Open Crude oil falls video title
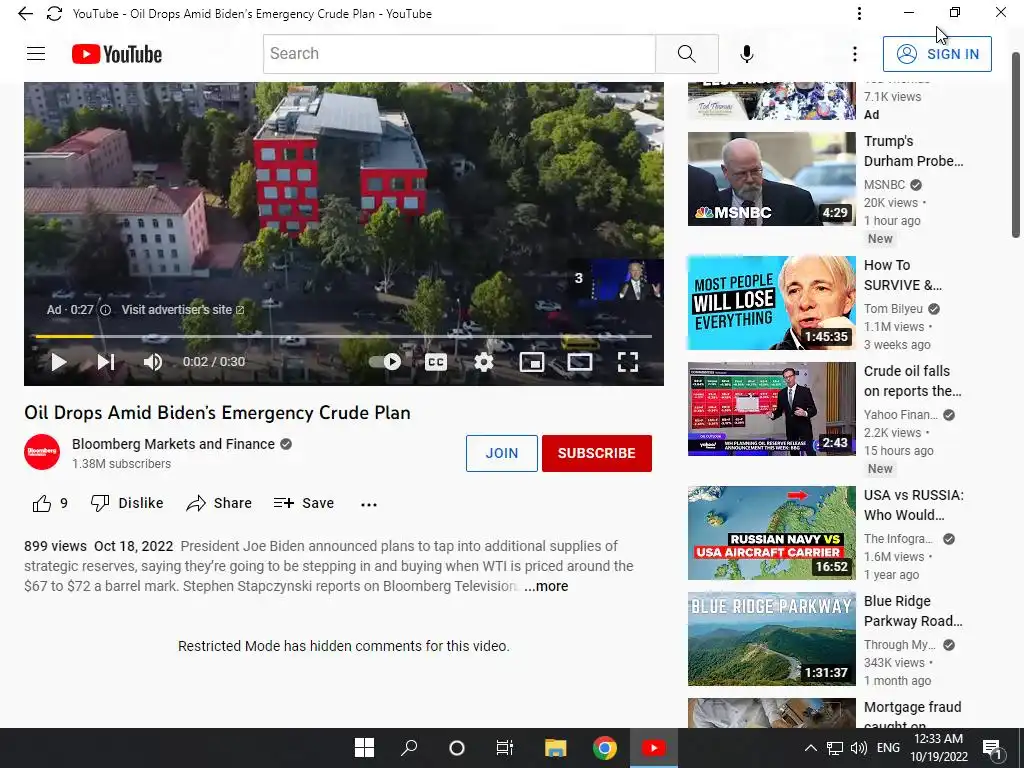Screen dimensions: 1024x768 pos(912,381)
